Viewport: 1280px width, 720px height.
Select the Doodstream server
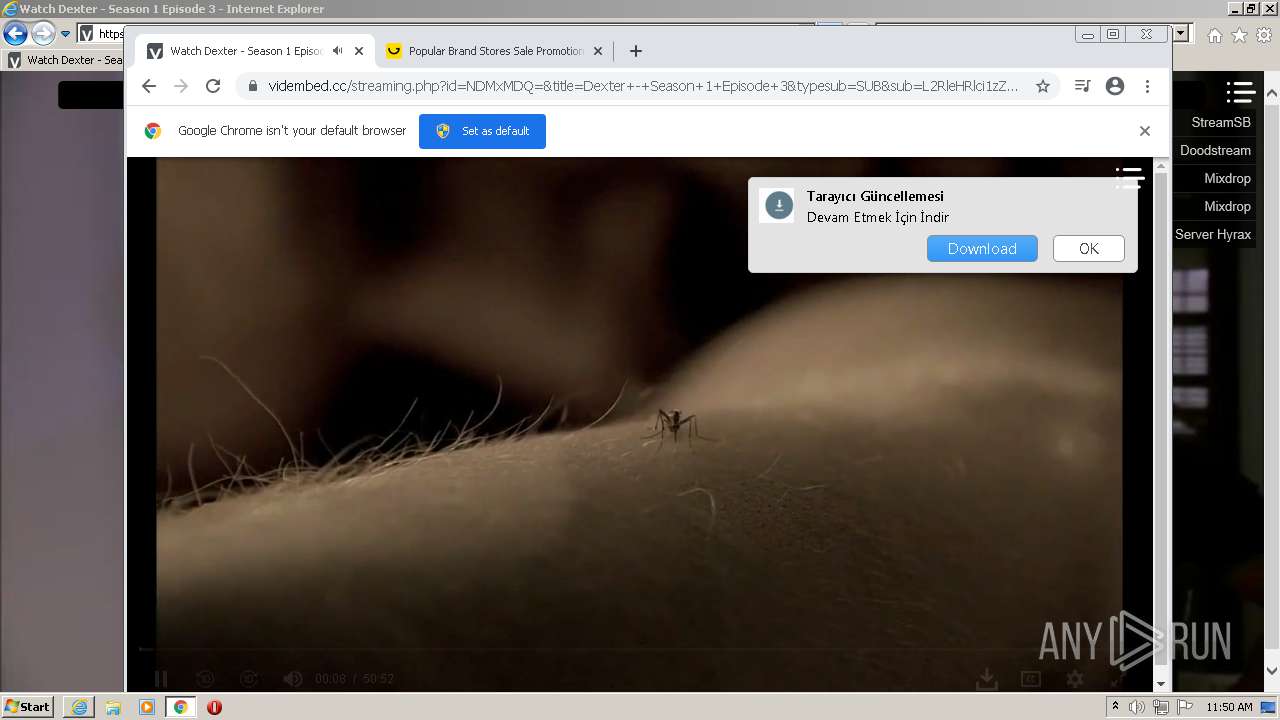tap(1215, 150)
